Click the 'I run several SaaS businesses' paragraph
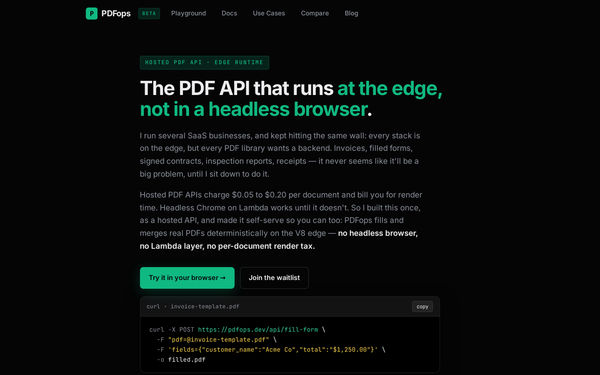Viewport: 600px width, 375px height. 280,155
